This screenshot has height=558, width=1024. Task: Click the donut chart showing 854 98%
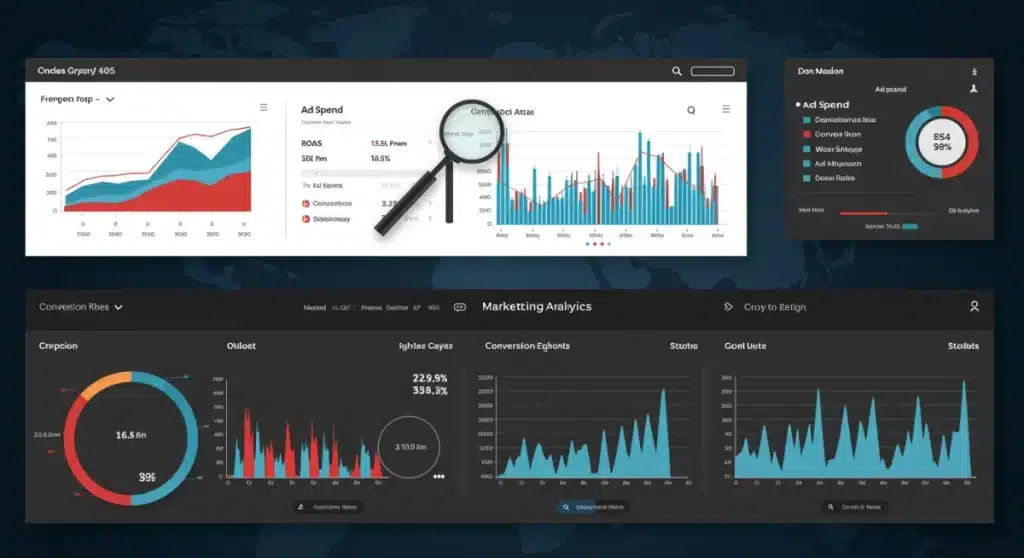click(x=942, y=142)
